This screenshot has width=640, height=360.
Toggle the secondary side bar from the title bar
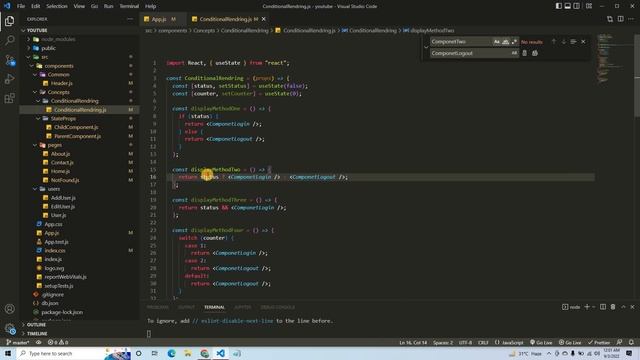576,6
